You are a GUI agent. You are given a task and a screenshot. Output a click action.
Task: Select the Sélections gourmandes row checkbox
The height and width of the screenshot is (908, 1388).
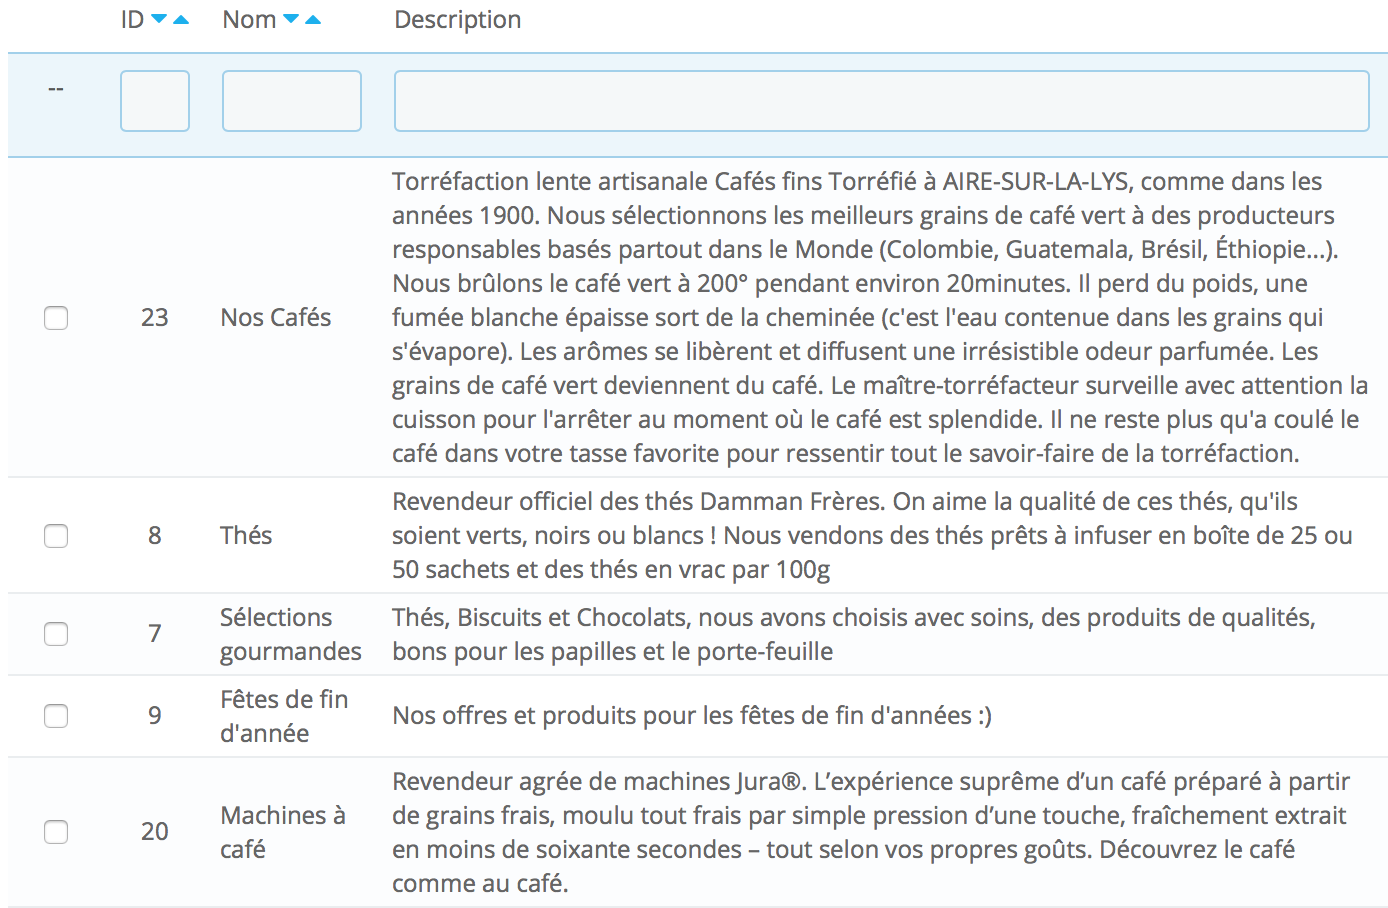pyautogui.click(x=56, y=634)
